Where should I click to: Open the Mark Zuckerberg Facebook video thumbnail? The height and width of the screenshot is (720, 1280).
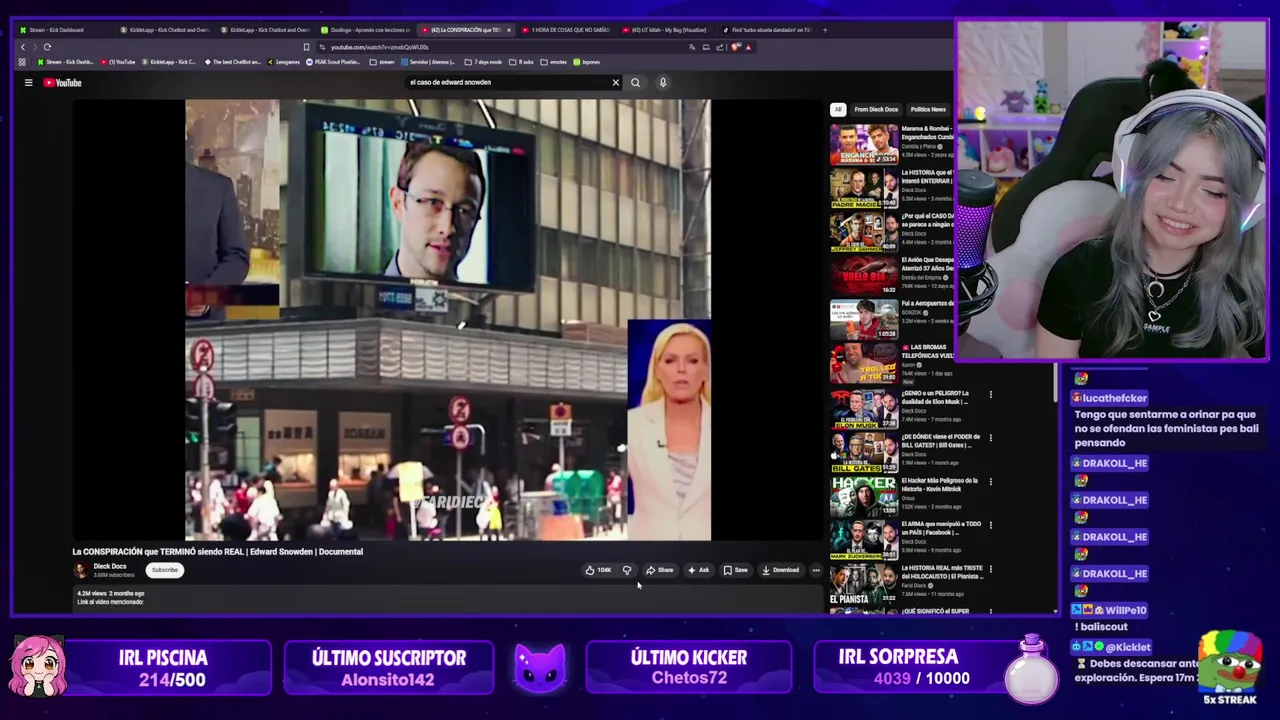click(x=864, y=540)
